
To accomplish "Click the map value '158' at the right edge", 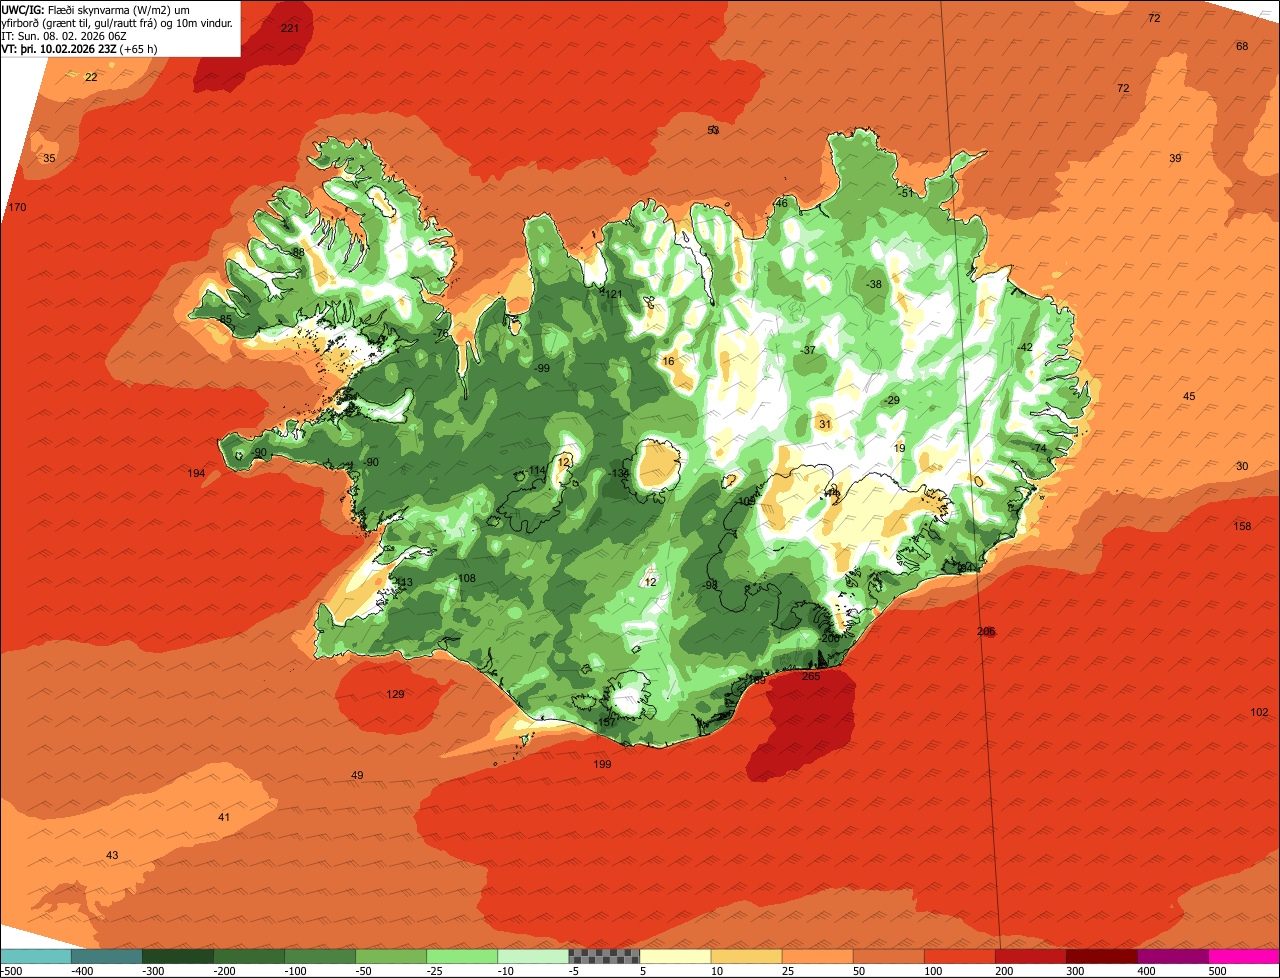I will click(1242, 527).
